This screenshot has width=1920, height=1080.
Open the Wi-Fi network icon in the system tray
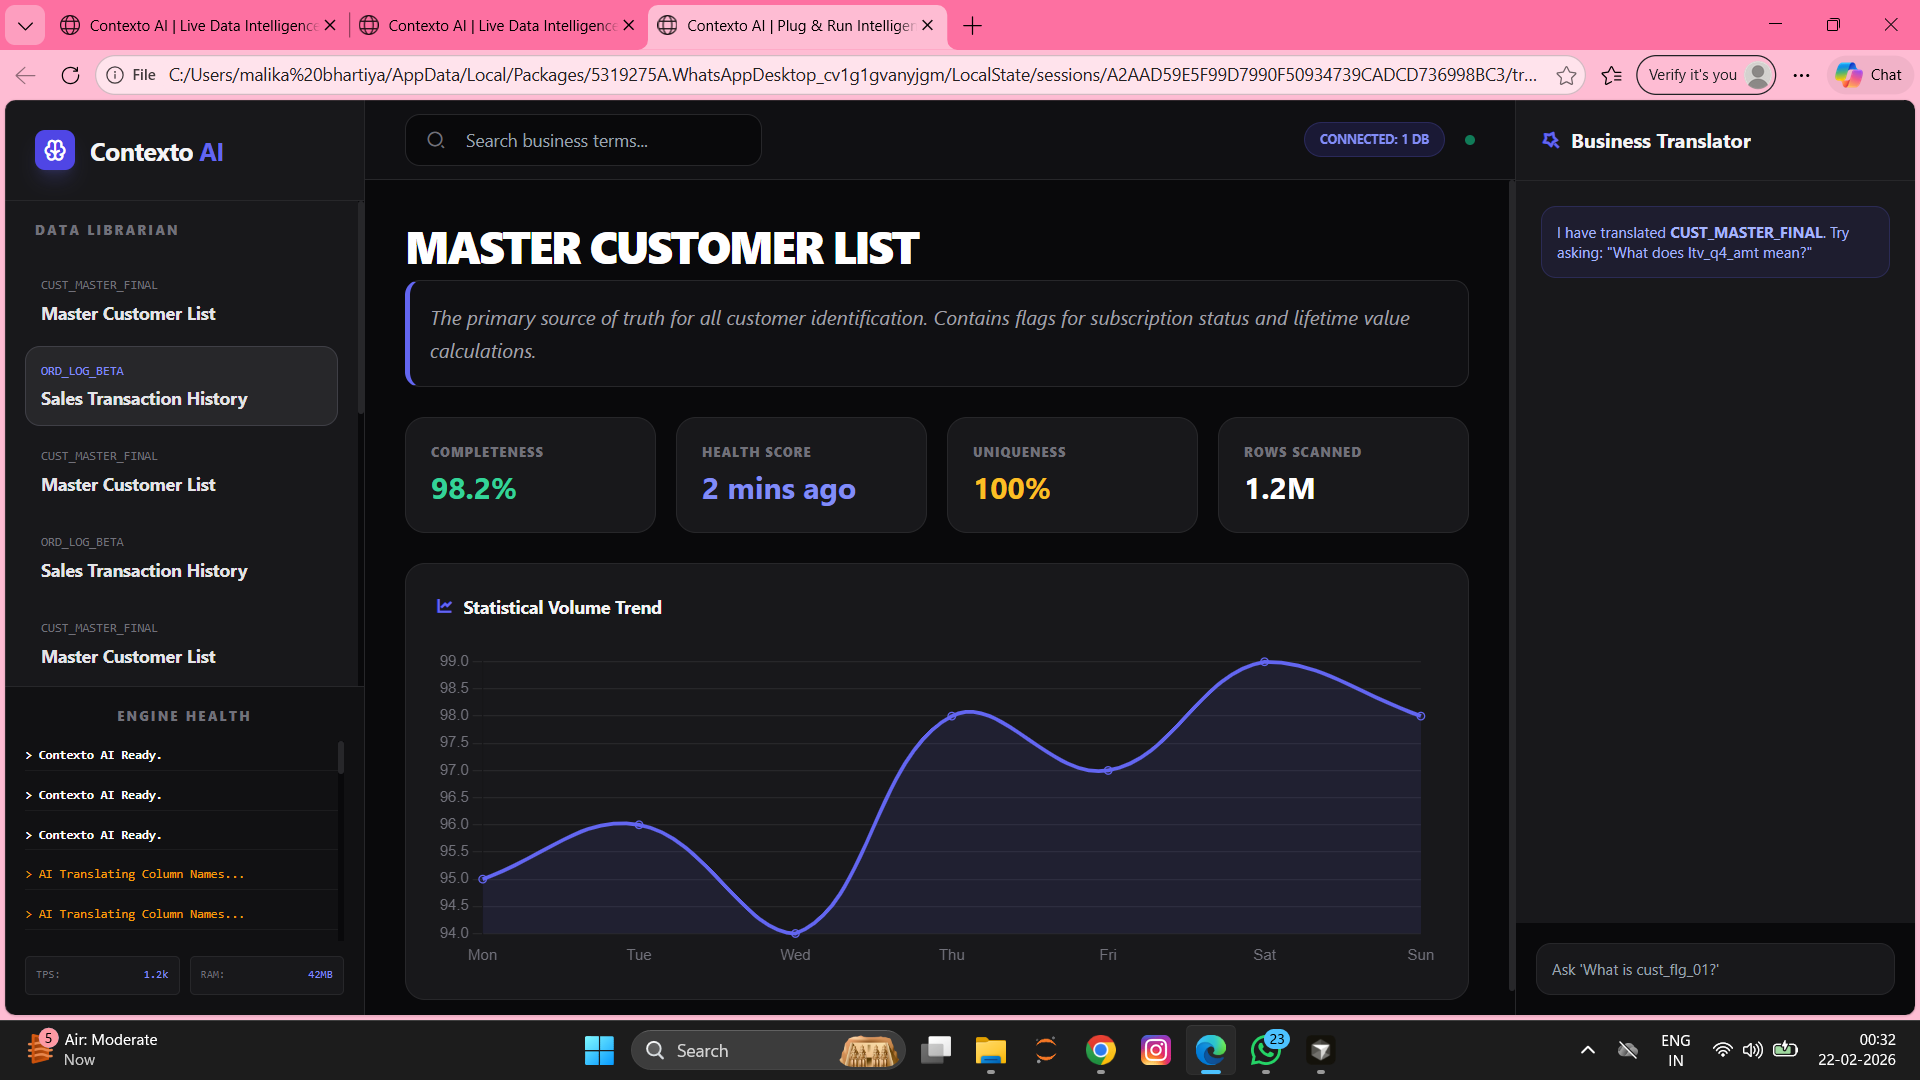(x=1722, y=1050)
